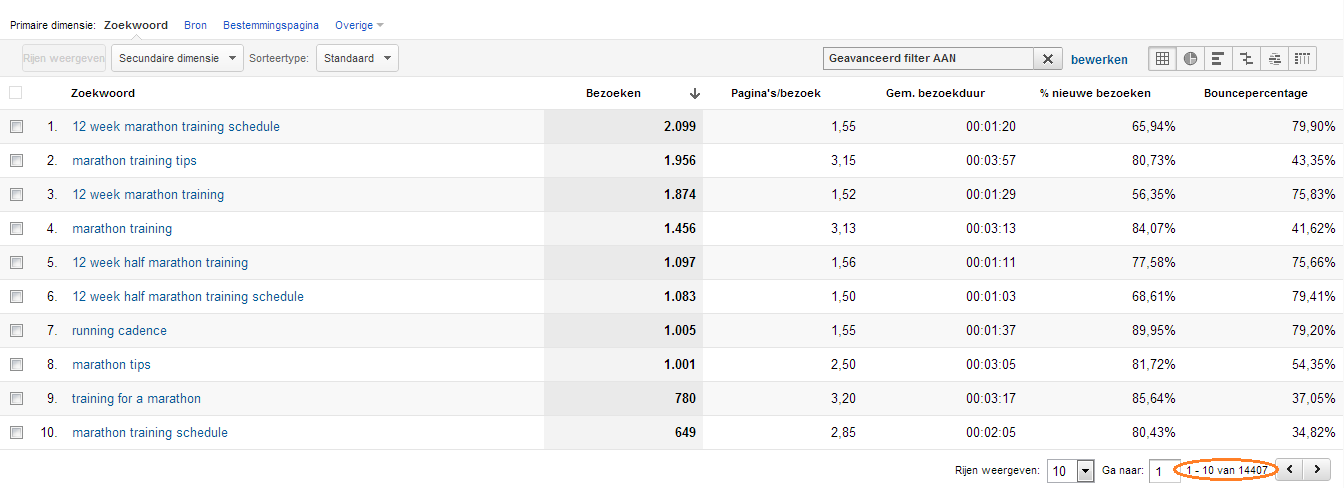1344x488 pixels.
Task: Open the rows-per-page dropdown showing 10
Action: (1070, 471)
